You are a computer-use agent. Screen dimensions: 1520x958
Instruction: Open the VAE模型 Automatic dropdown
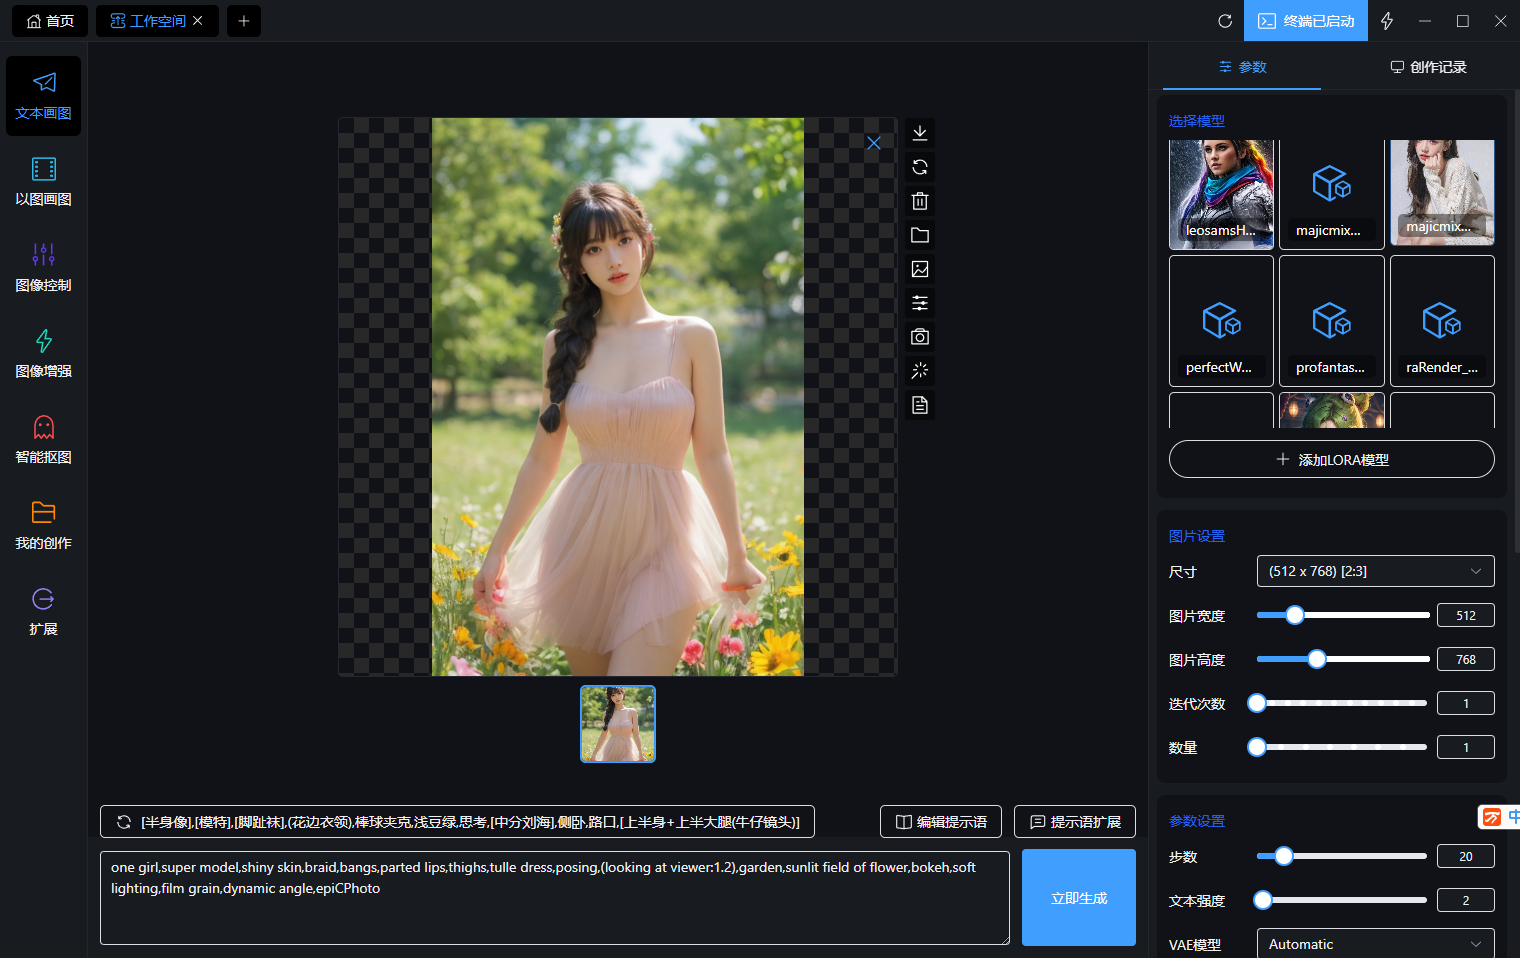click(x=1375, y=944)
